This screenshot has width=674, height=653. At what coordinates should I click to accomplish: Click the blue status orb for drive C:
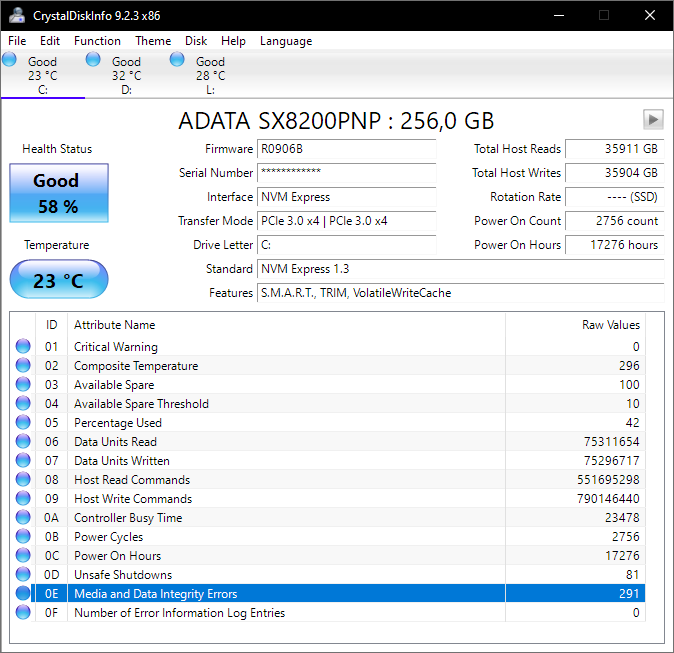pyautogui.click(x=9, y=59)
